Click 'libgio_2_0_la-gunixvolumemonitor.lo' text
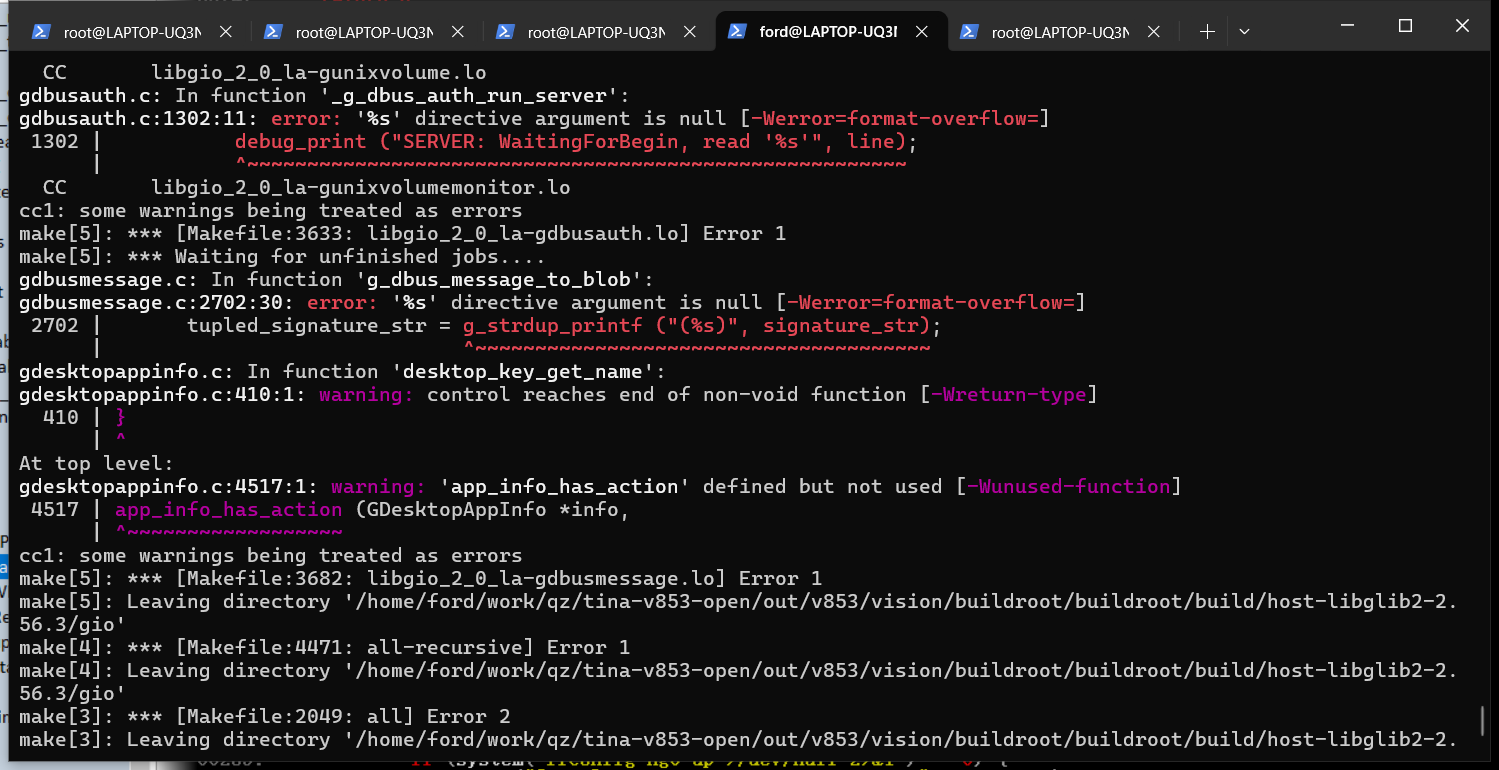This screenshot has width=1499, height=770. [361, 187]
